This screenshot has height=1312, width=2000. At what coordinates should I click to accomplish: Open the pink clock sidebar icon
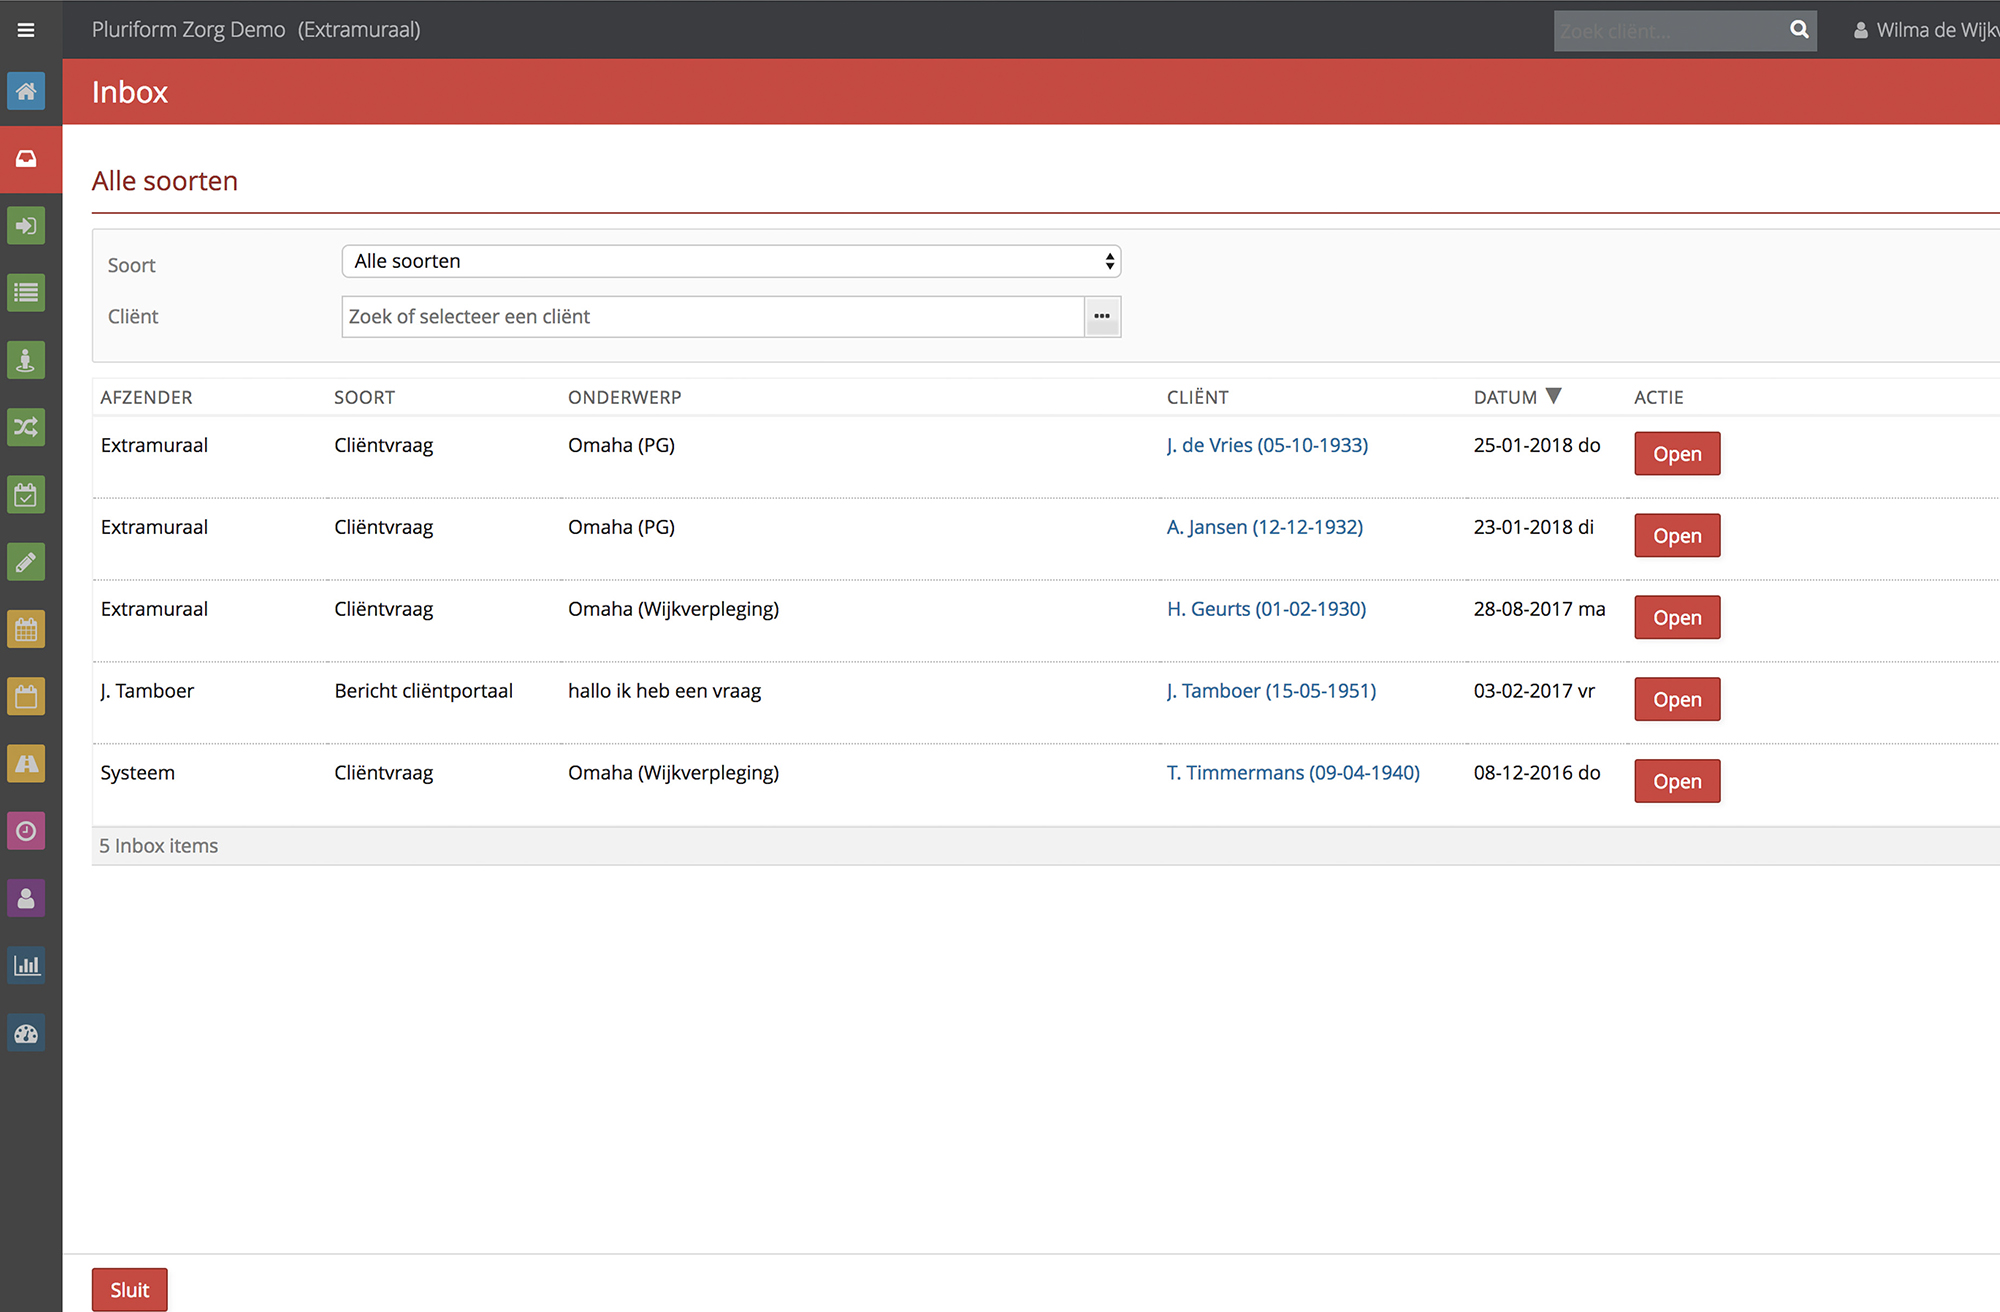click(26, 831)
